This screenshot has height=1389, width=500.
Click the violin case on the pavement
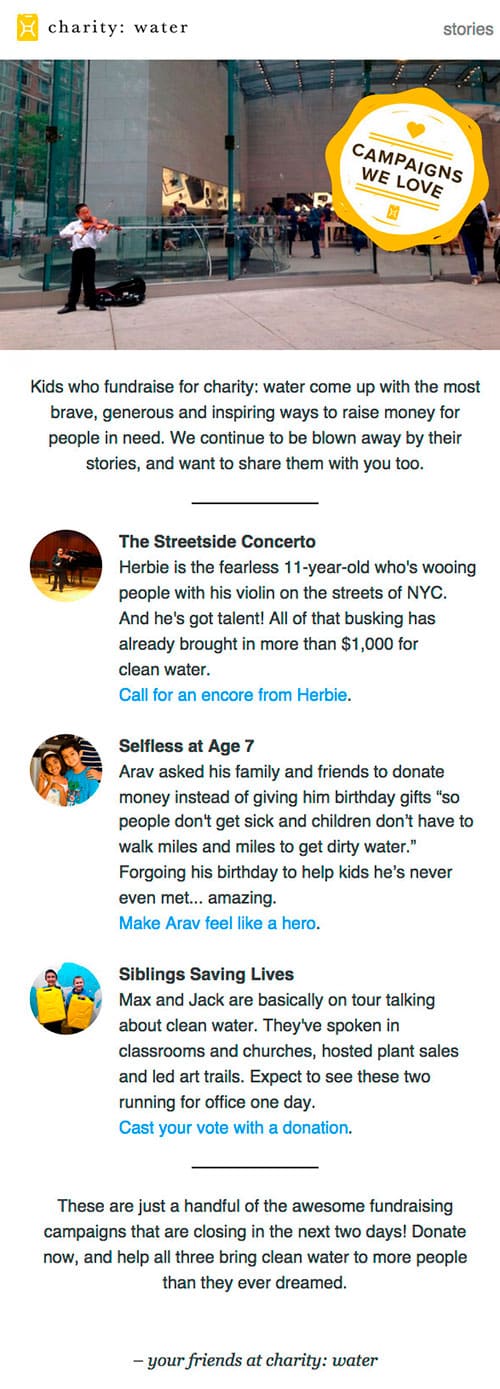(122, 291)
